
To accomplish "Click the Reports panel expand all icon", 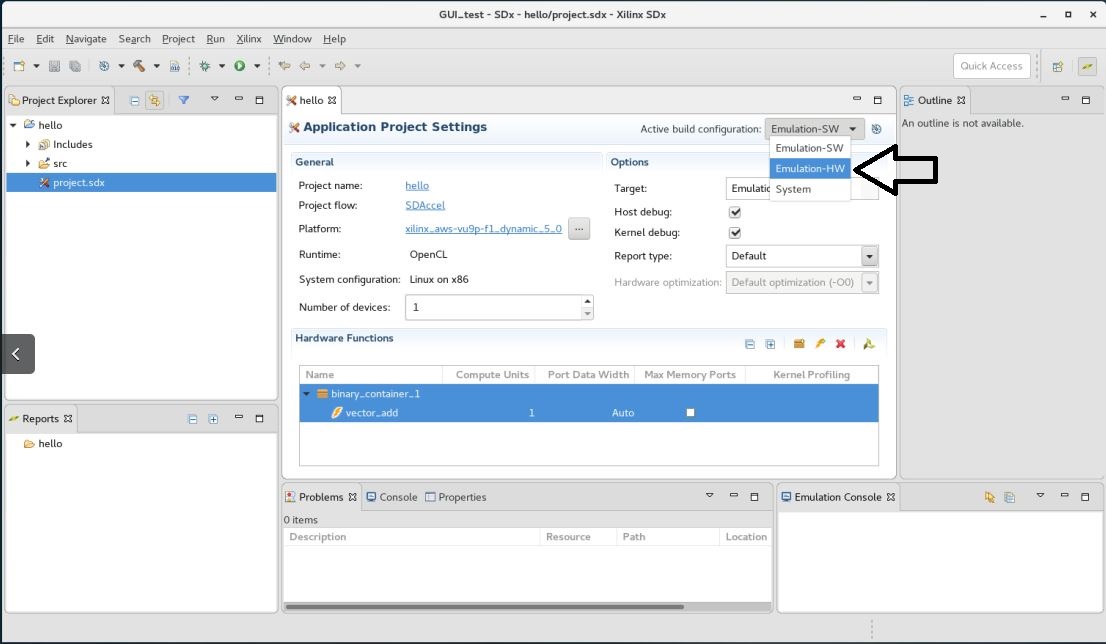I will [213, 419].
